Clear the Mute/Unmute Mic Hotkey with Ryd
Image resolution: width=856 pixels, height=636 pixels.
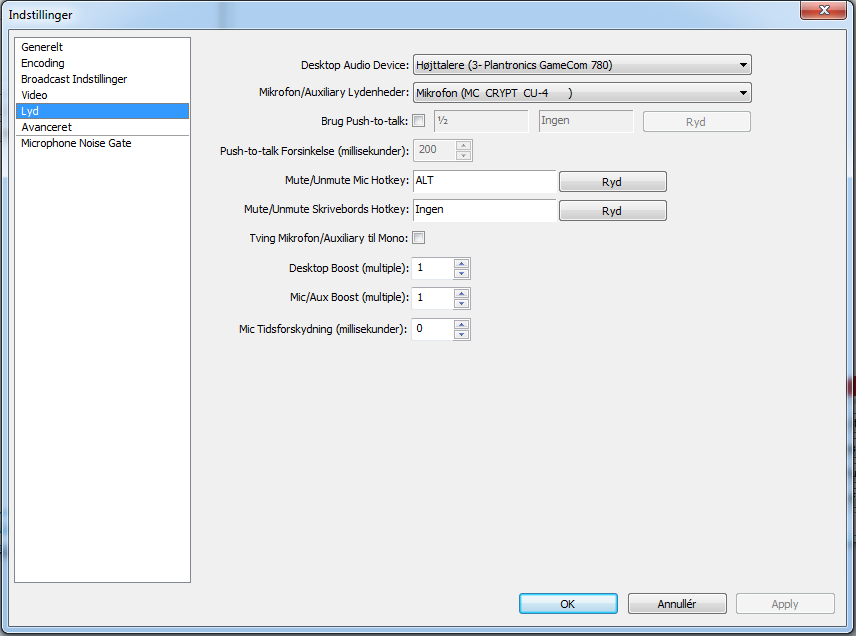(x=612, y=181)
